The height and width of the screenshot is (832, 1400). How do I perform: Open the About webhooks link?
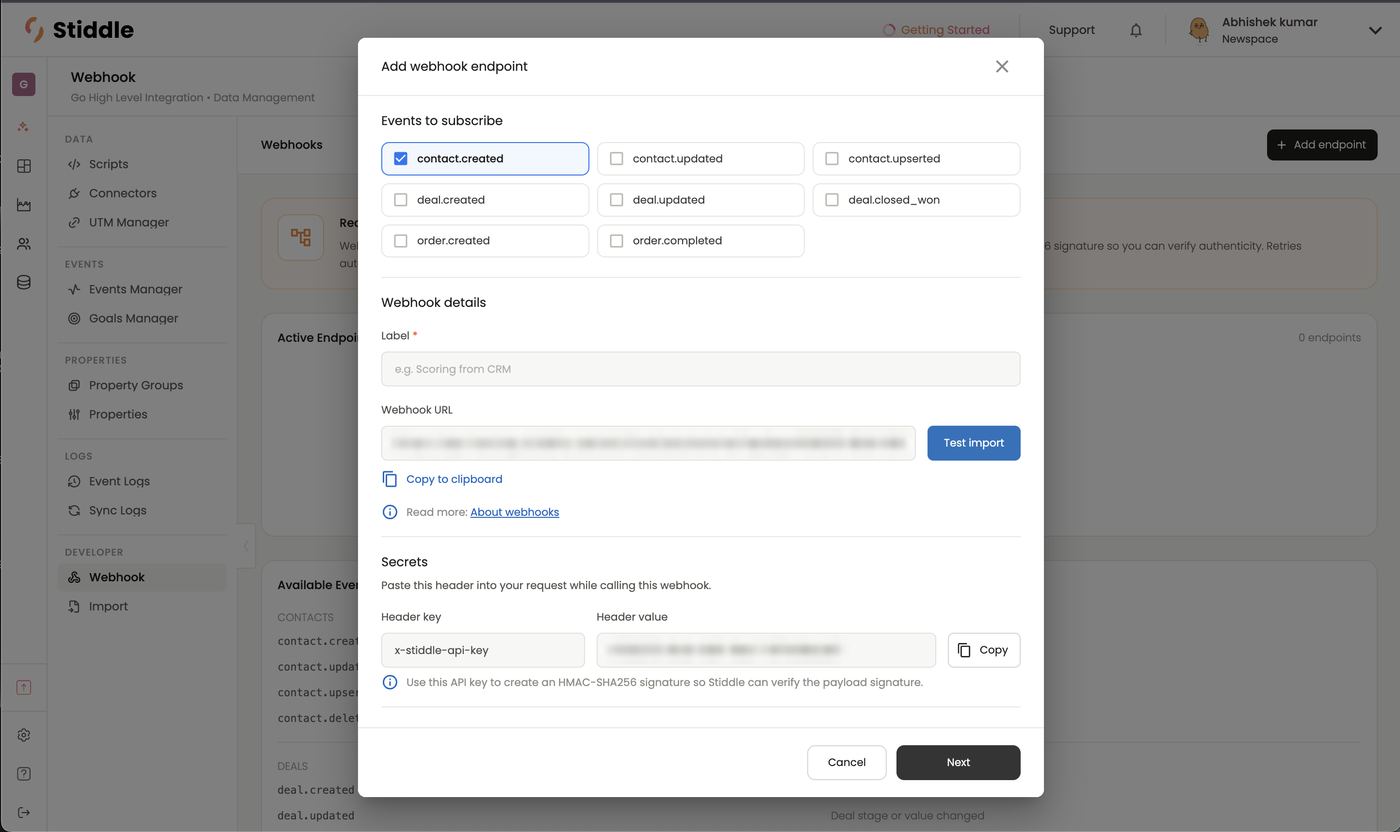click(515, 512)
